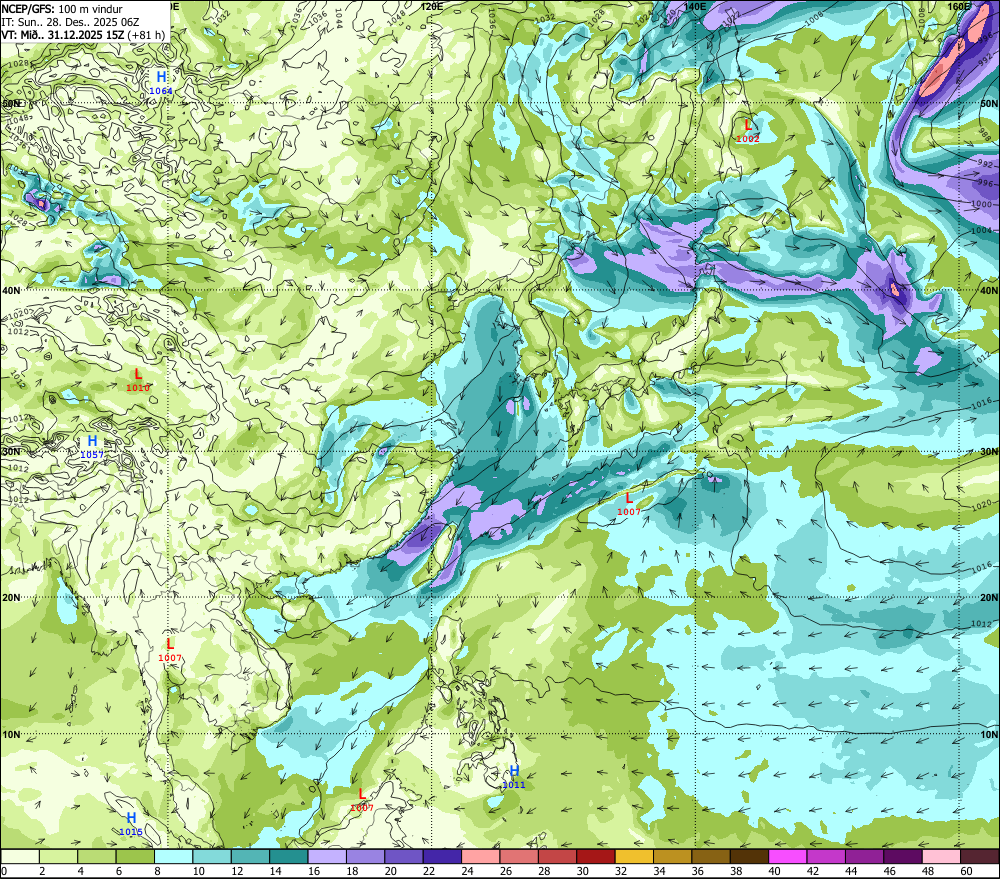Click the 30N latitude label on left edge
Viewport: 1000px width, 879px height.
click(11, 452)
